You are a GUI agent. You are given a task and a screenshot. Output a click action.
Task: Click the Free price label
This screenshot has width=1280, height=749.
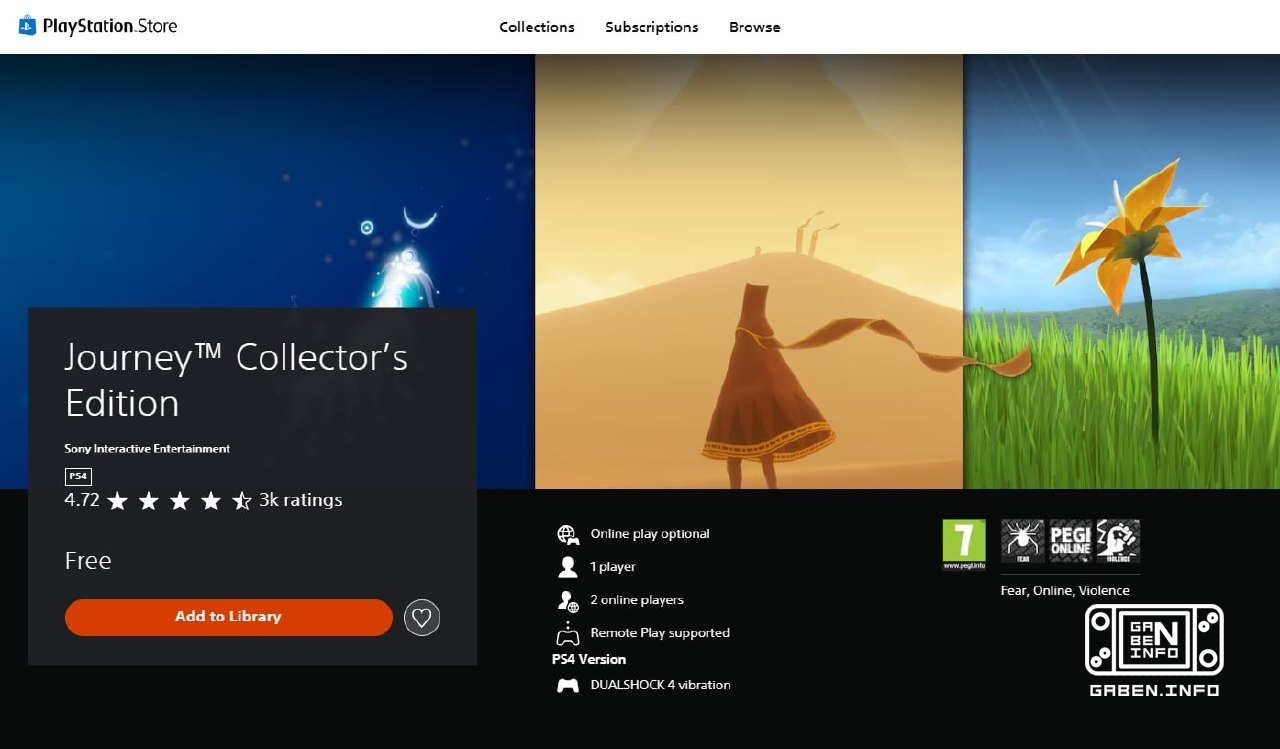[x=88, y=561]
